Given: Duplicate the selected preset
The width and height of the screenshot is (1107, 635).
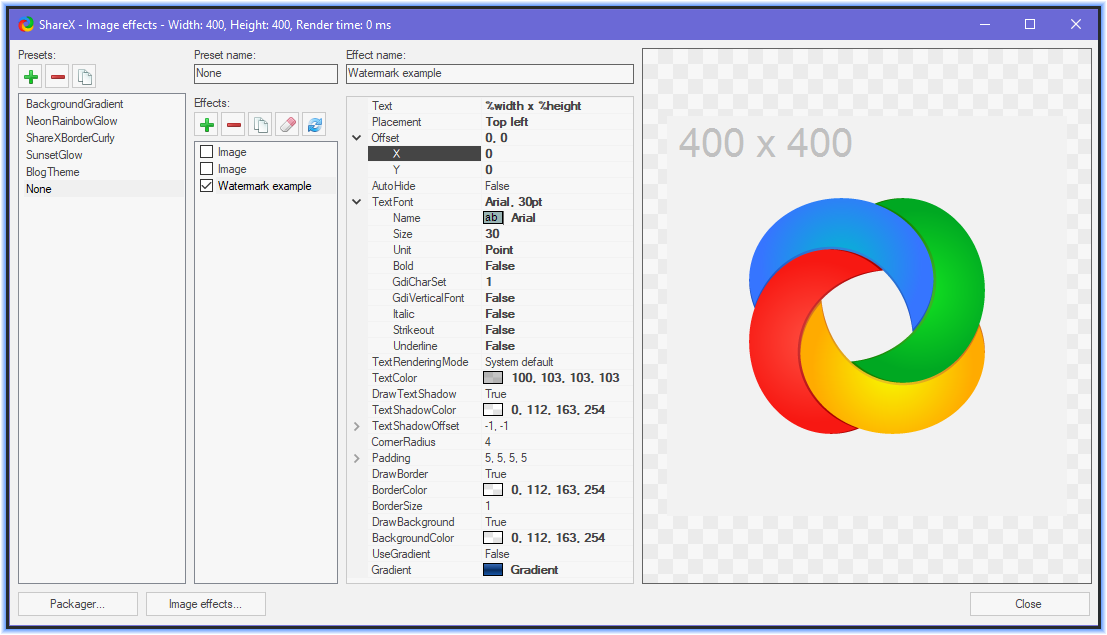Looking at the screenshot, I should coord(84,77).
